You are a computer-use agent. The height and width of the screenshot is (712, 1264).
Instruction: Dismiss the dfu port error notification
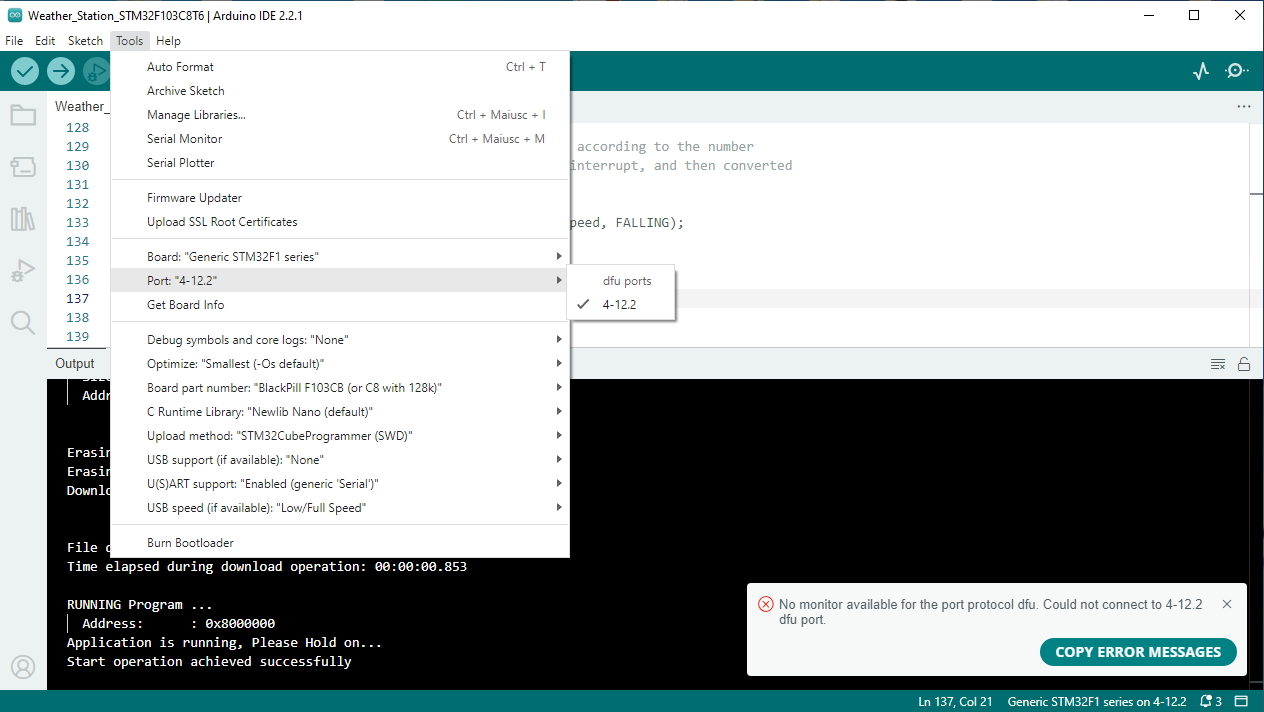1227,604
